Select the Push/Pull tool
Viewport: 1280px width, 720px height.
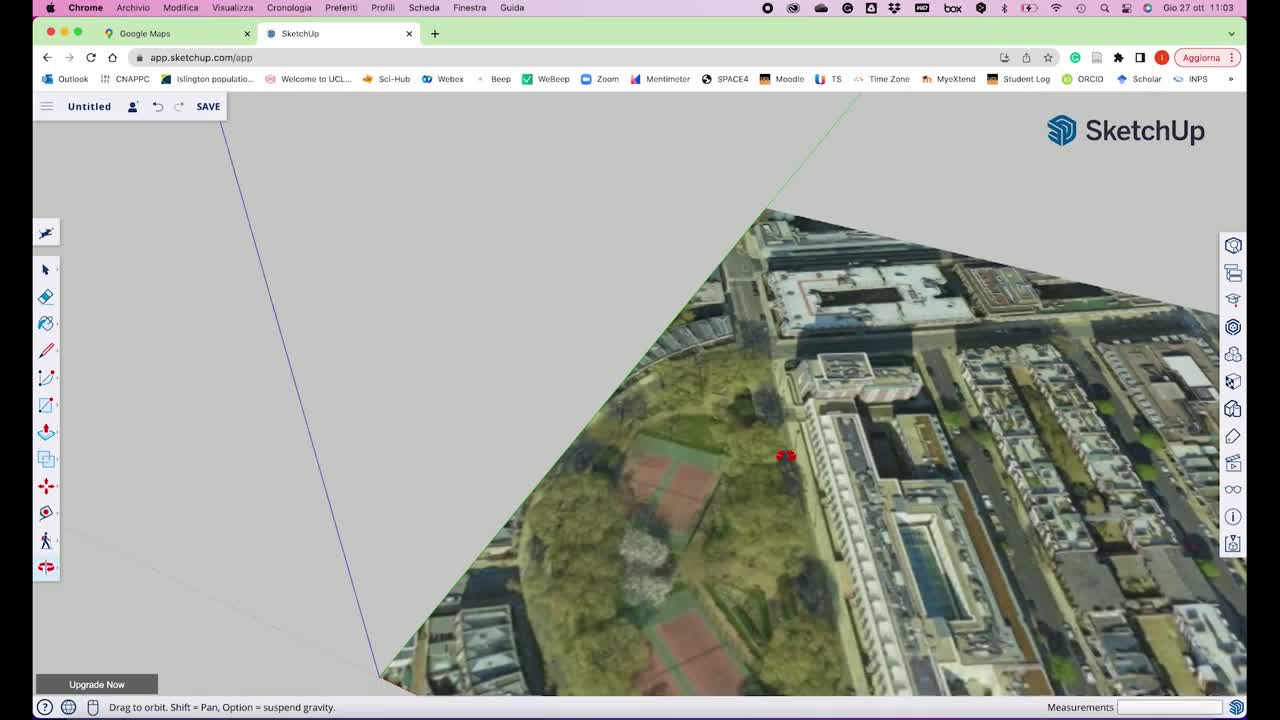click(x=46, y=432)
